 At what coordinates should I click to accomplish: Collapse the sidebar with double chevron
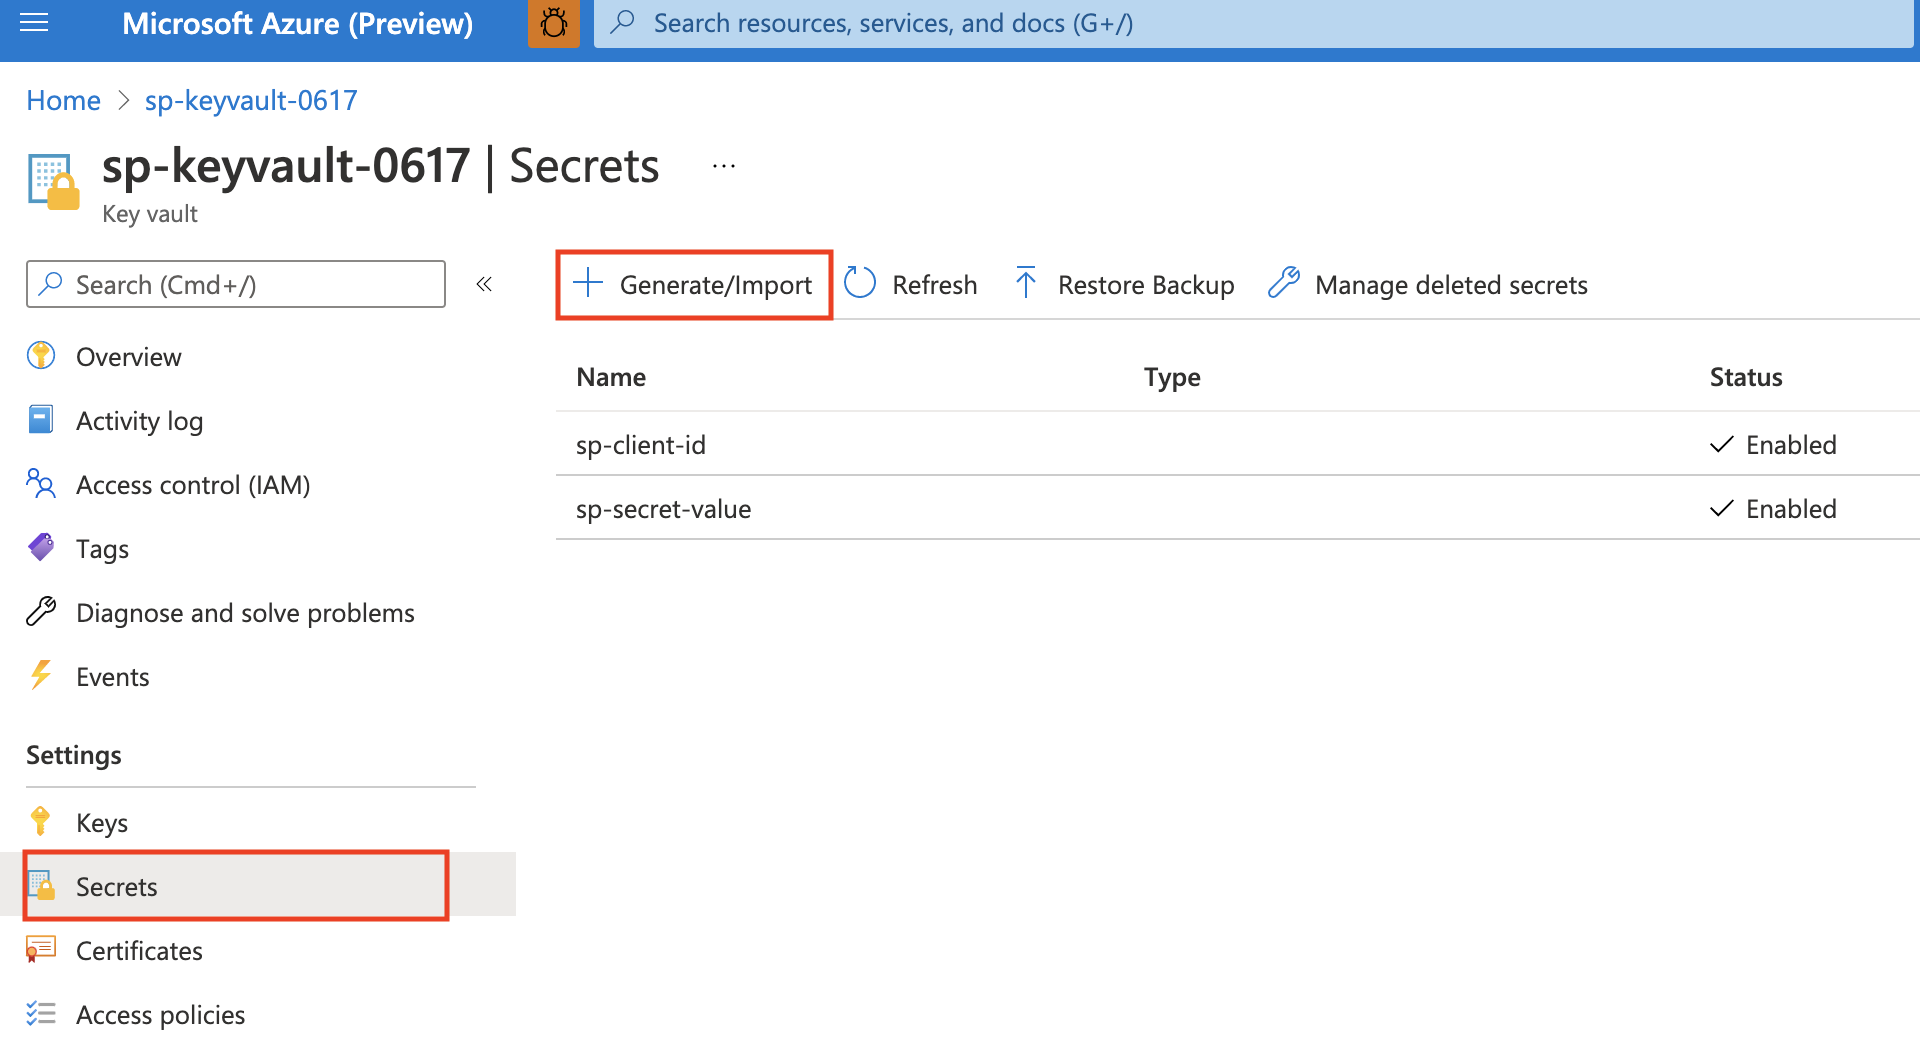click(484, 284)
